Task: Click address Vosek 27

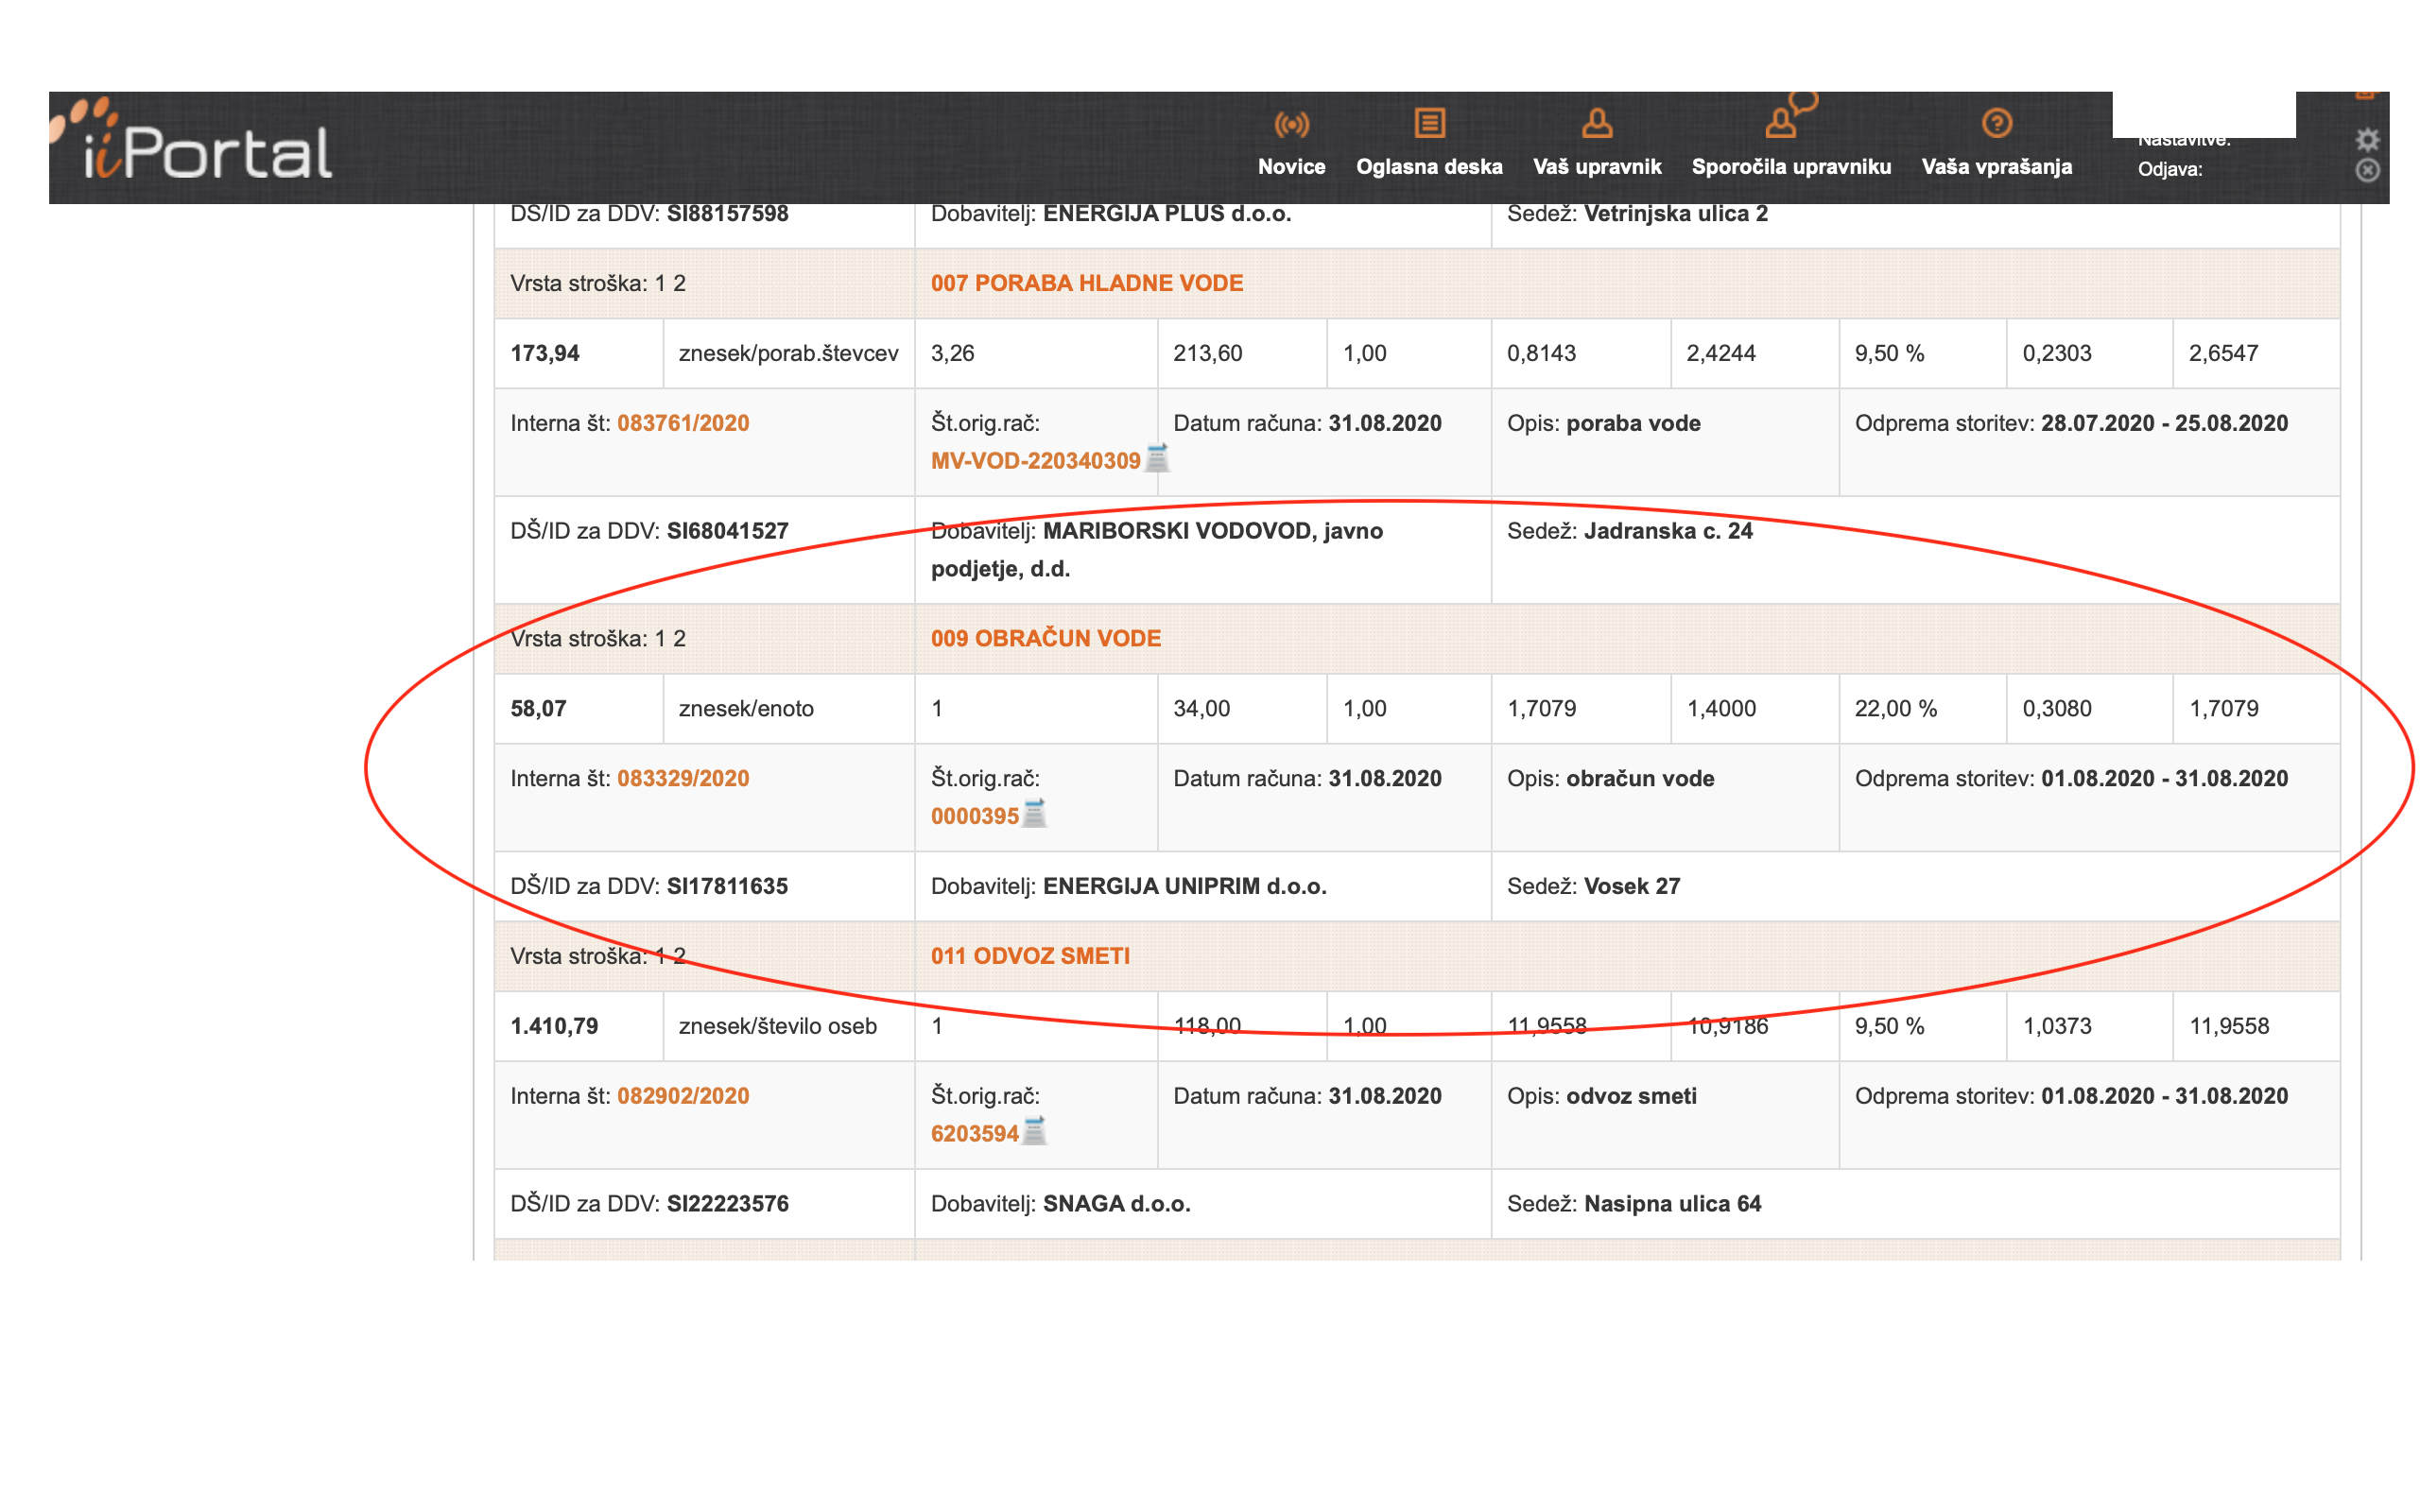Action: click(1632, 886)
